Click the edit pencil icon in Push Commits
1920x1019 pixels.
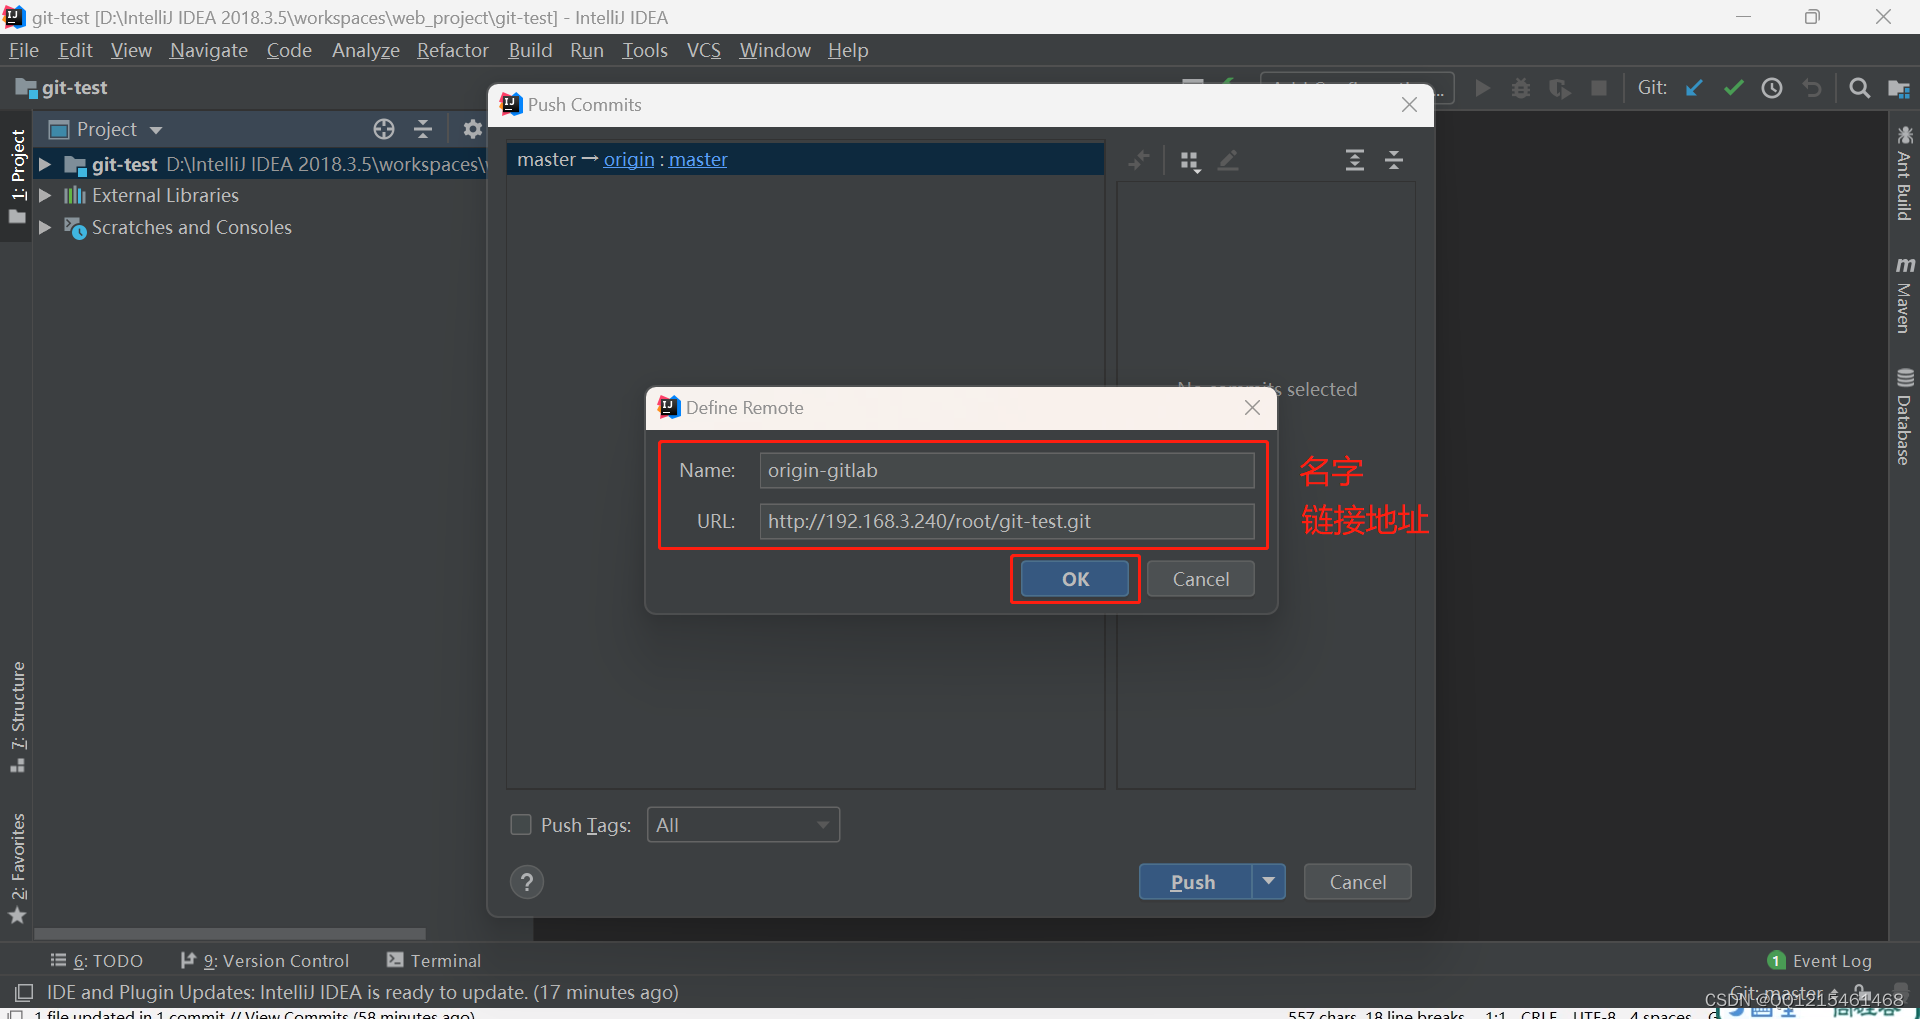click(x=1229, y=160)
